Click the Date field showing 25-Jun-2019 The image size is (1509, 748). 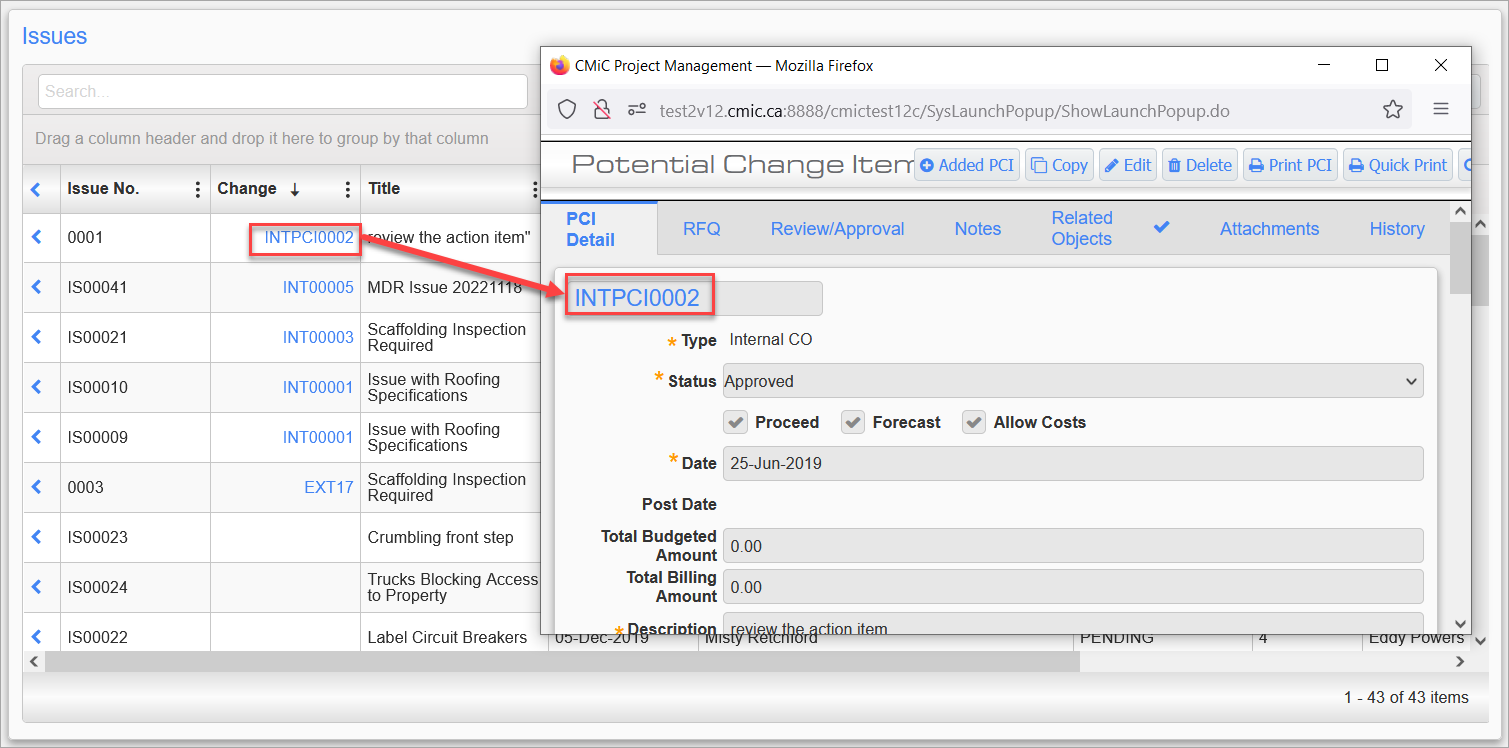[x=1073, y=463]
